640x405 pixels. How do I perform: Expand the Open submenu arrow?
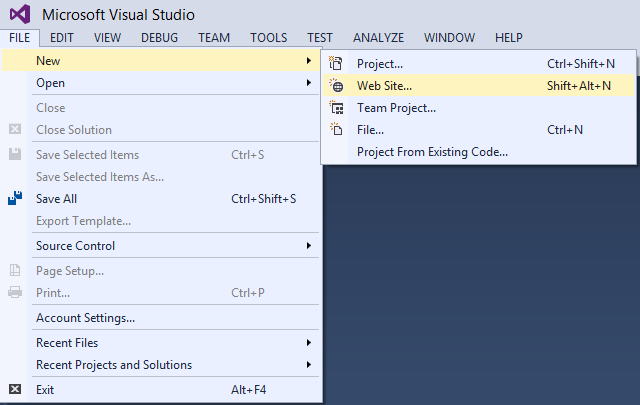(x=309, y=83)
